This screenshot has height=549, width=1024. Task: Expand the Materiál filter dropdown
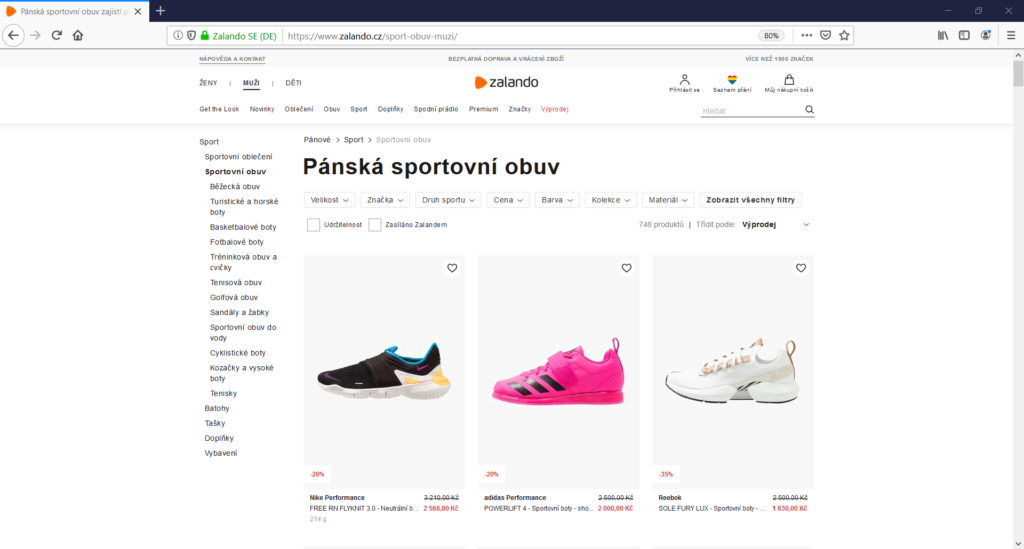pos(667,200)
